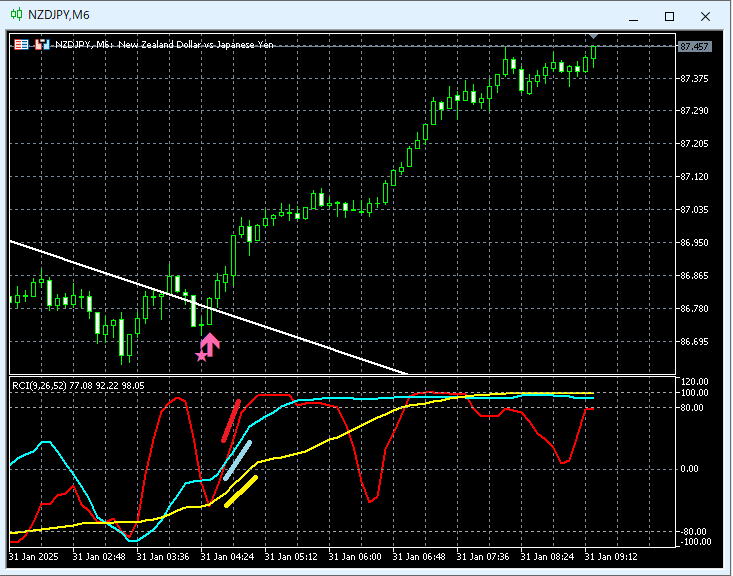Screen dimensions: 733x576
Task: Click price axis label 87.290
Action: (x=694, y=111)
